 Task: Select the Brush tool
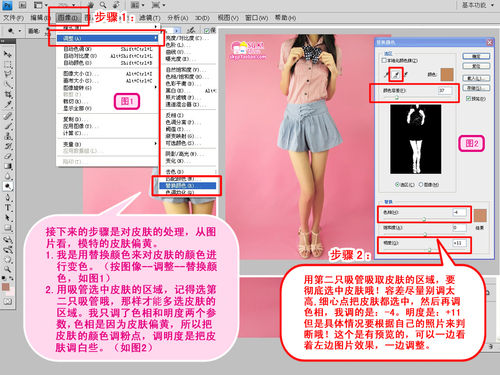click(7, 126)
